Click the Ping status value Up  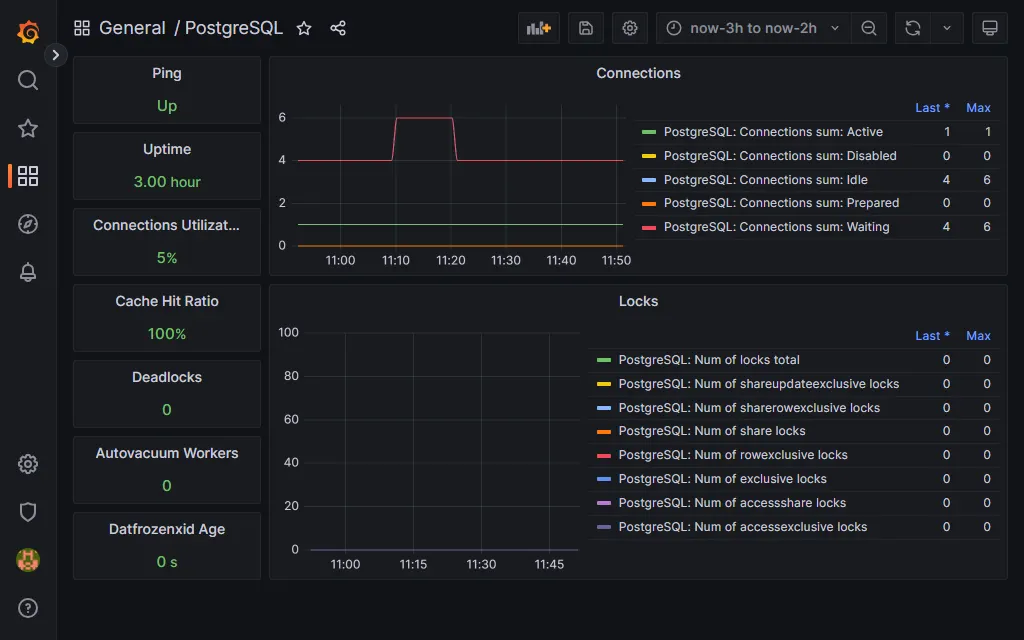coord(167,106)
